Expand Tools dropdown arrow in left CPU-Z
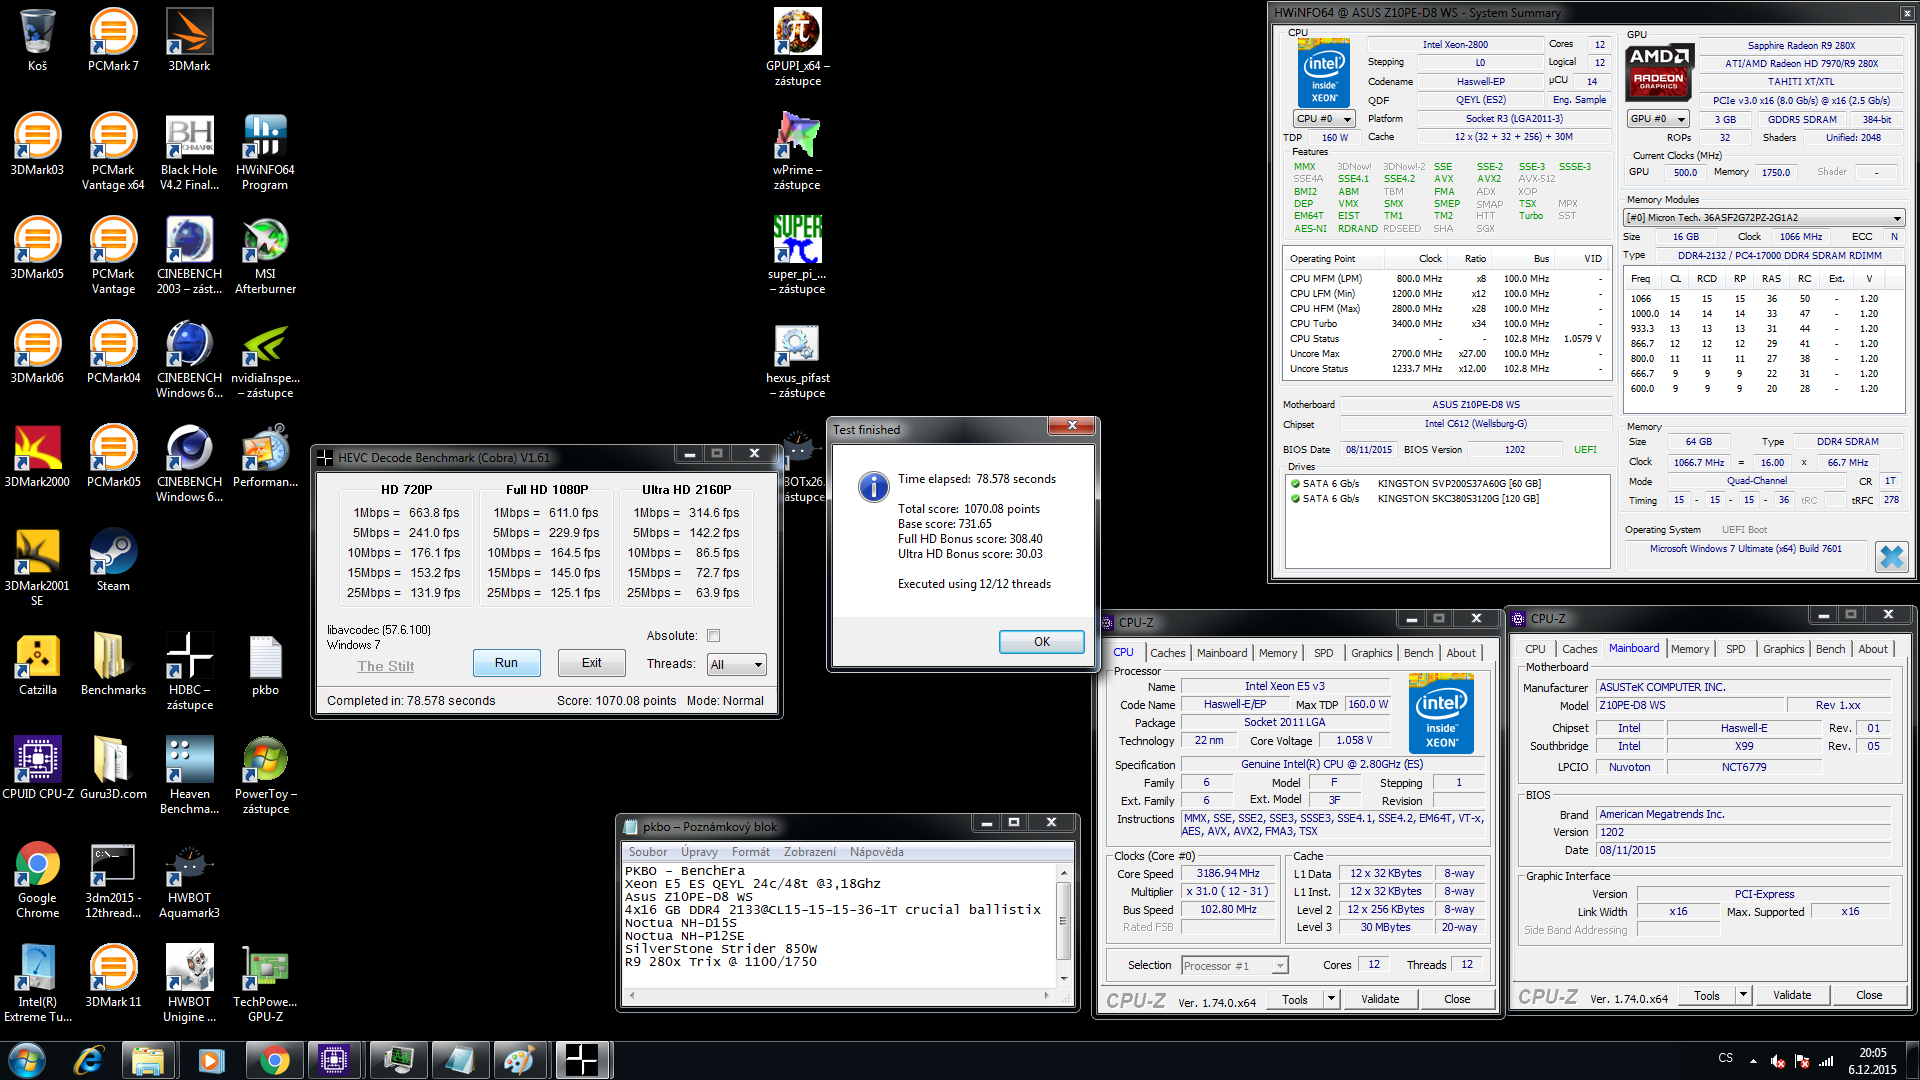 1331,998
